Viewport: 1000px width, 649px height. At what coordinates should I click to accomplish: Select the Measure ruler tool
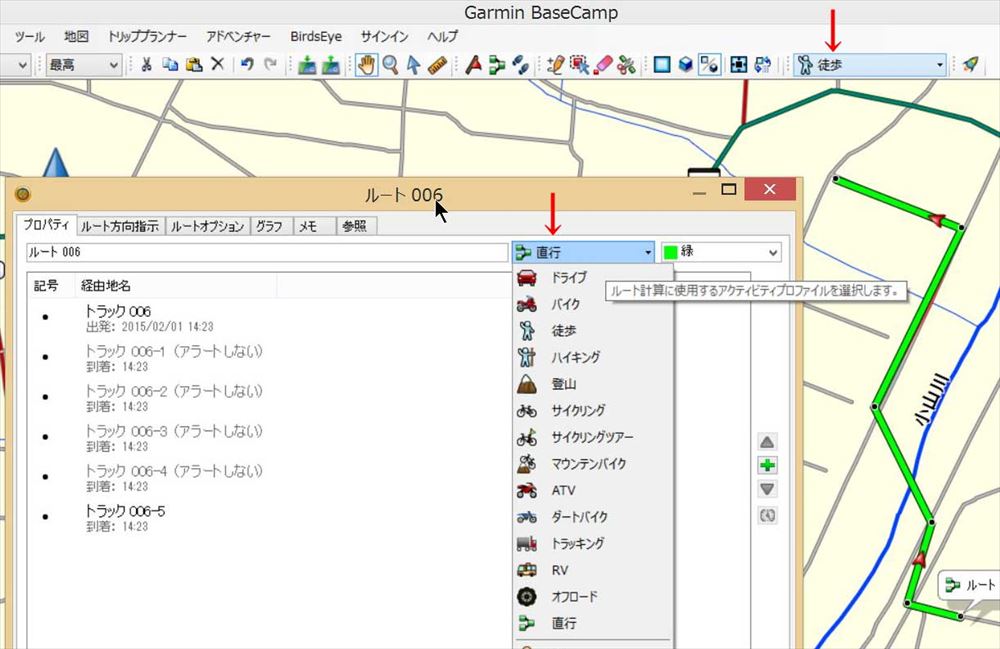pyautogui.click(x=438, y=65)
